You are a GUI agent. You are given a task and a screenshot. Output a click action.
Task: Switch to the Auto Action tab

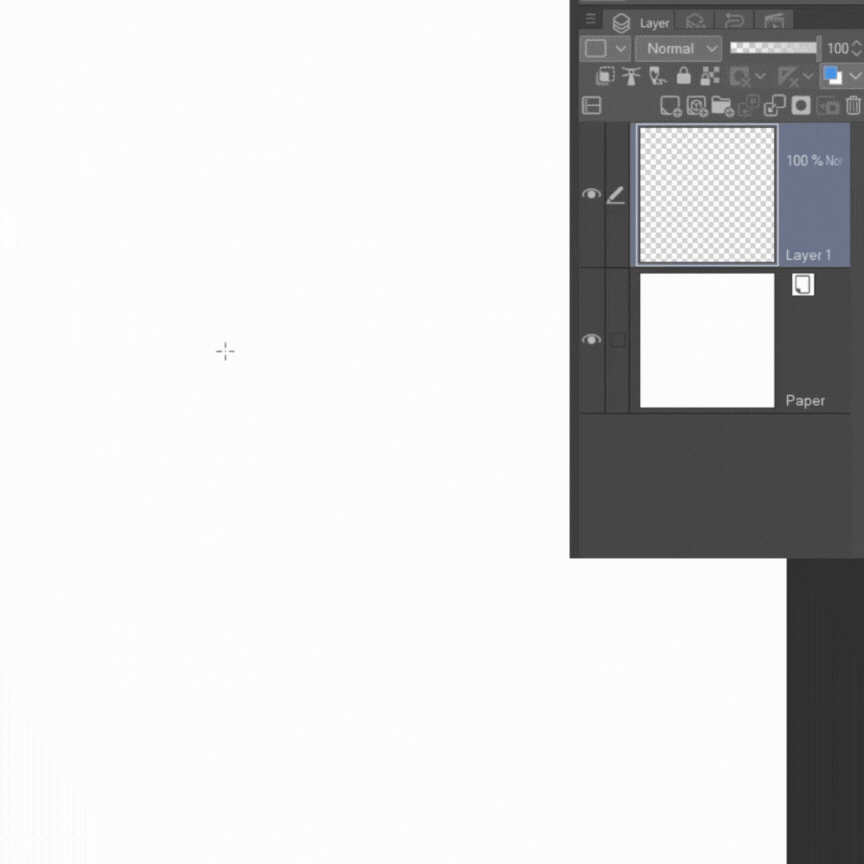coord(774,21)
